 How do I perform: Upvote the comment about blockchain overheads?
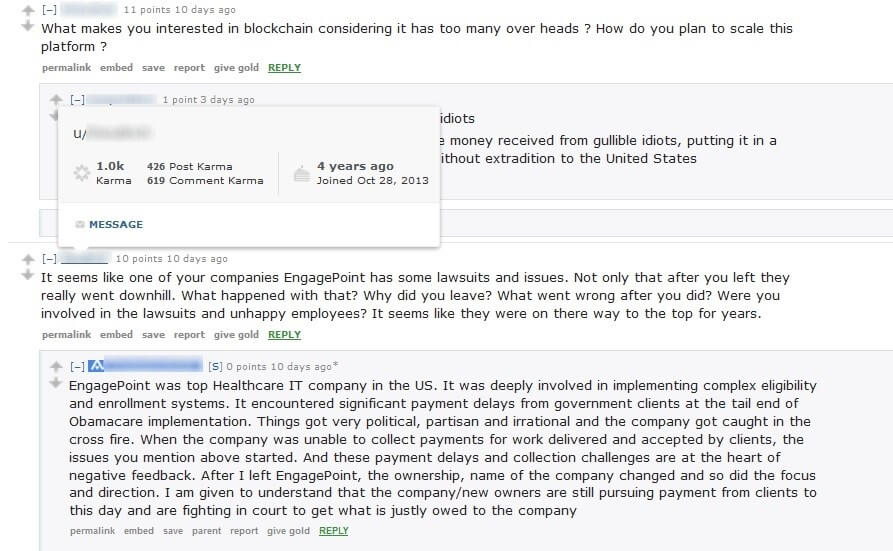click(x=28, y=10)
